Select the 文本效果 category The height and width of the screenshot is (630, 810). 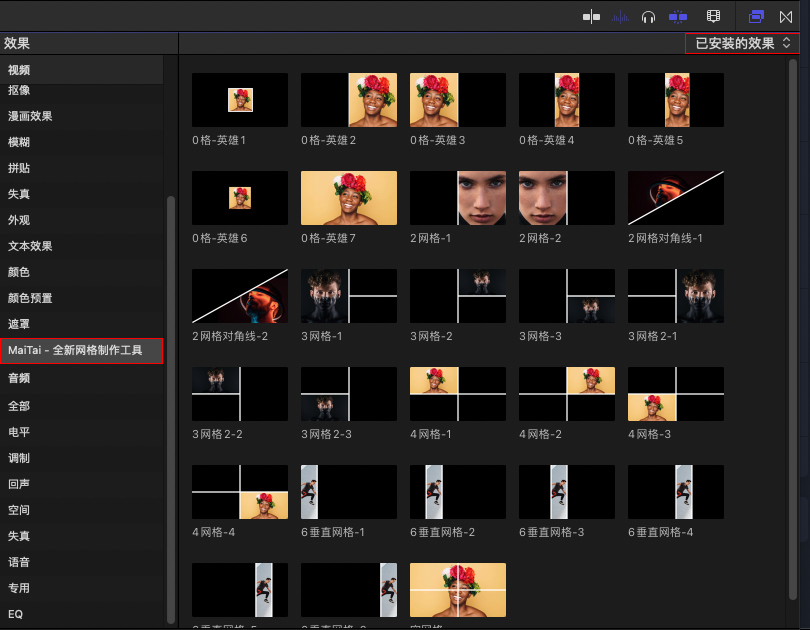click(x=82, y=246)
